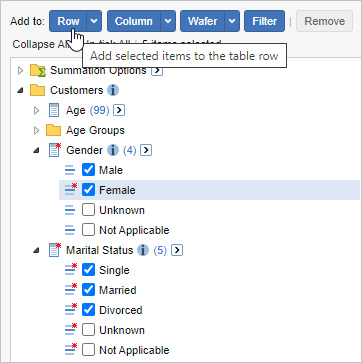This screenshot has width=362, height=363.
Task: Uncheck the Male checkbox
Action: 89,170
